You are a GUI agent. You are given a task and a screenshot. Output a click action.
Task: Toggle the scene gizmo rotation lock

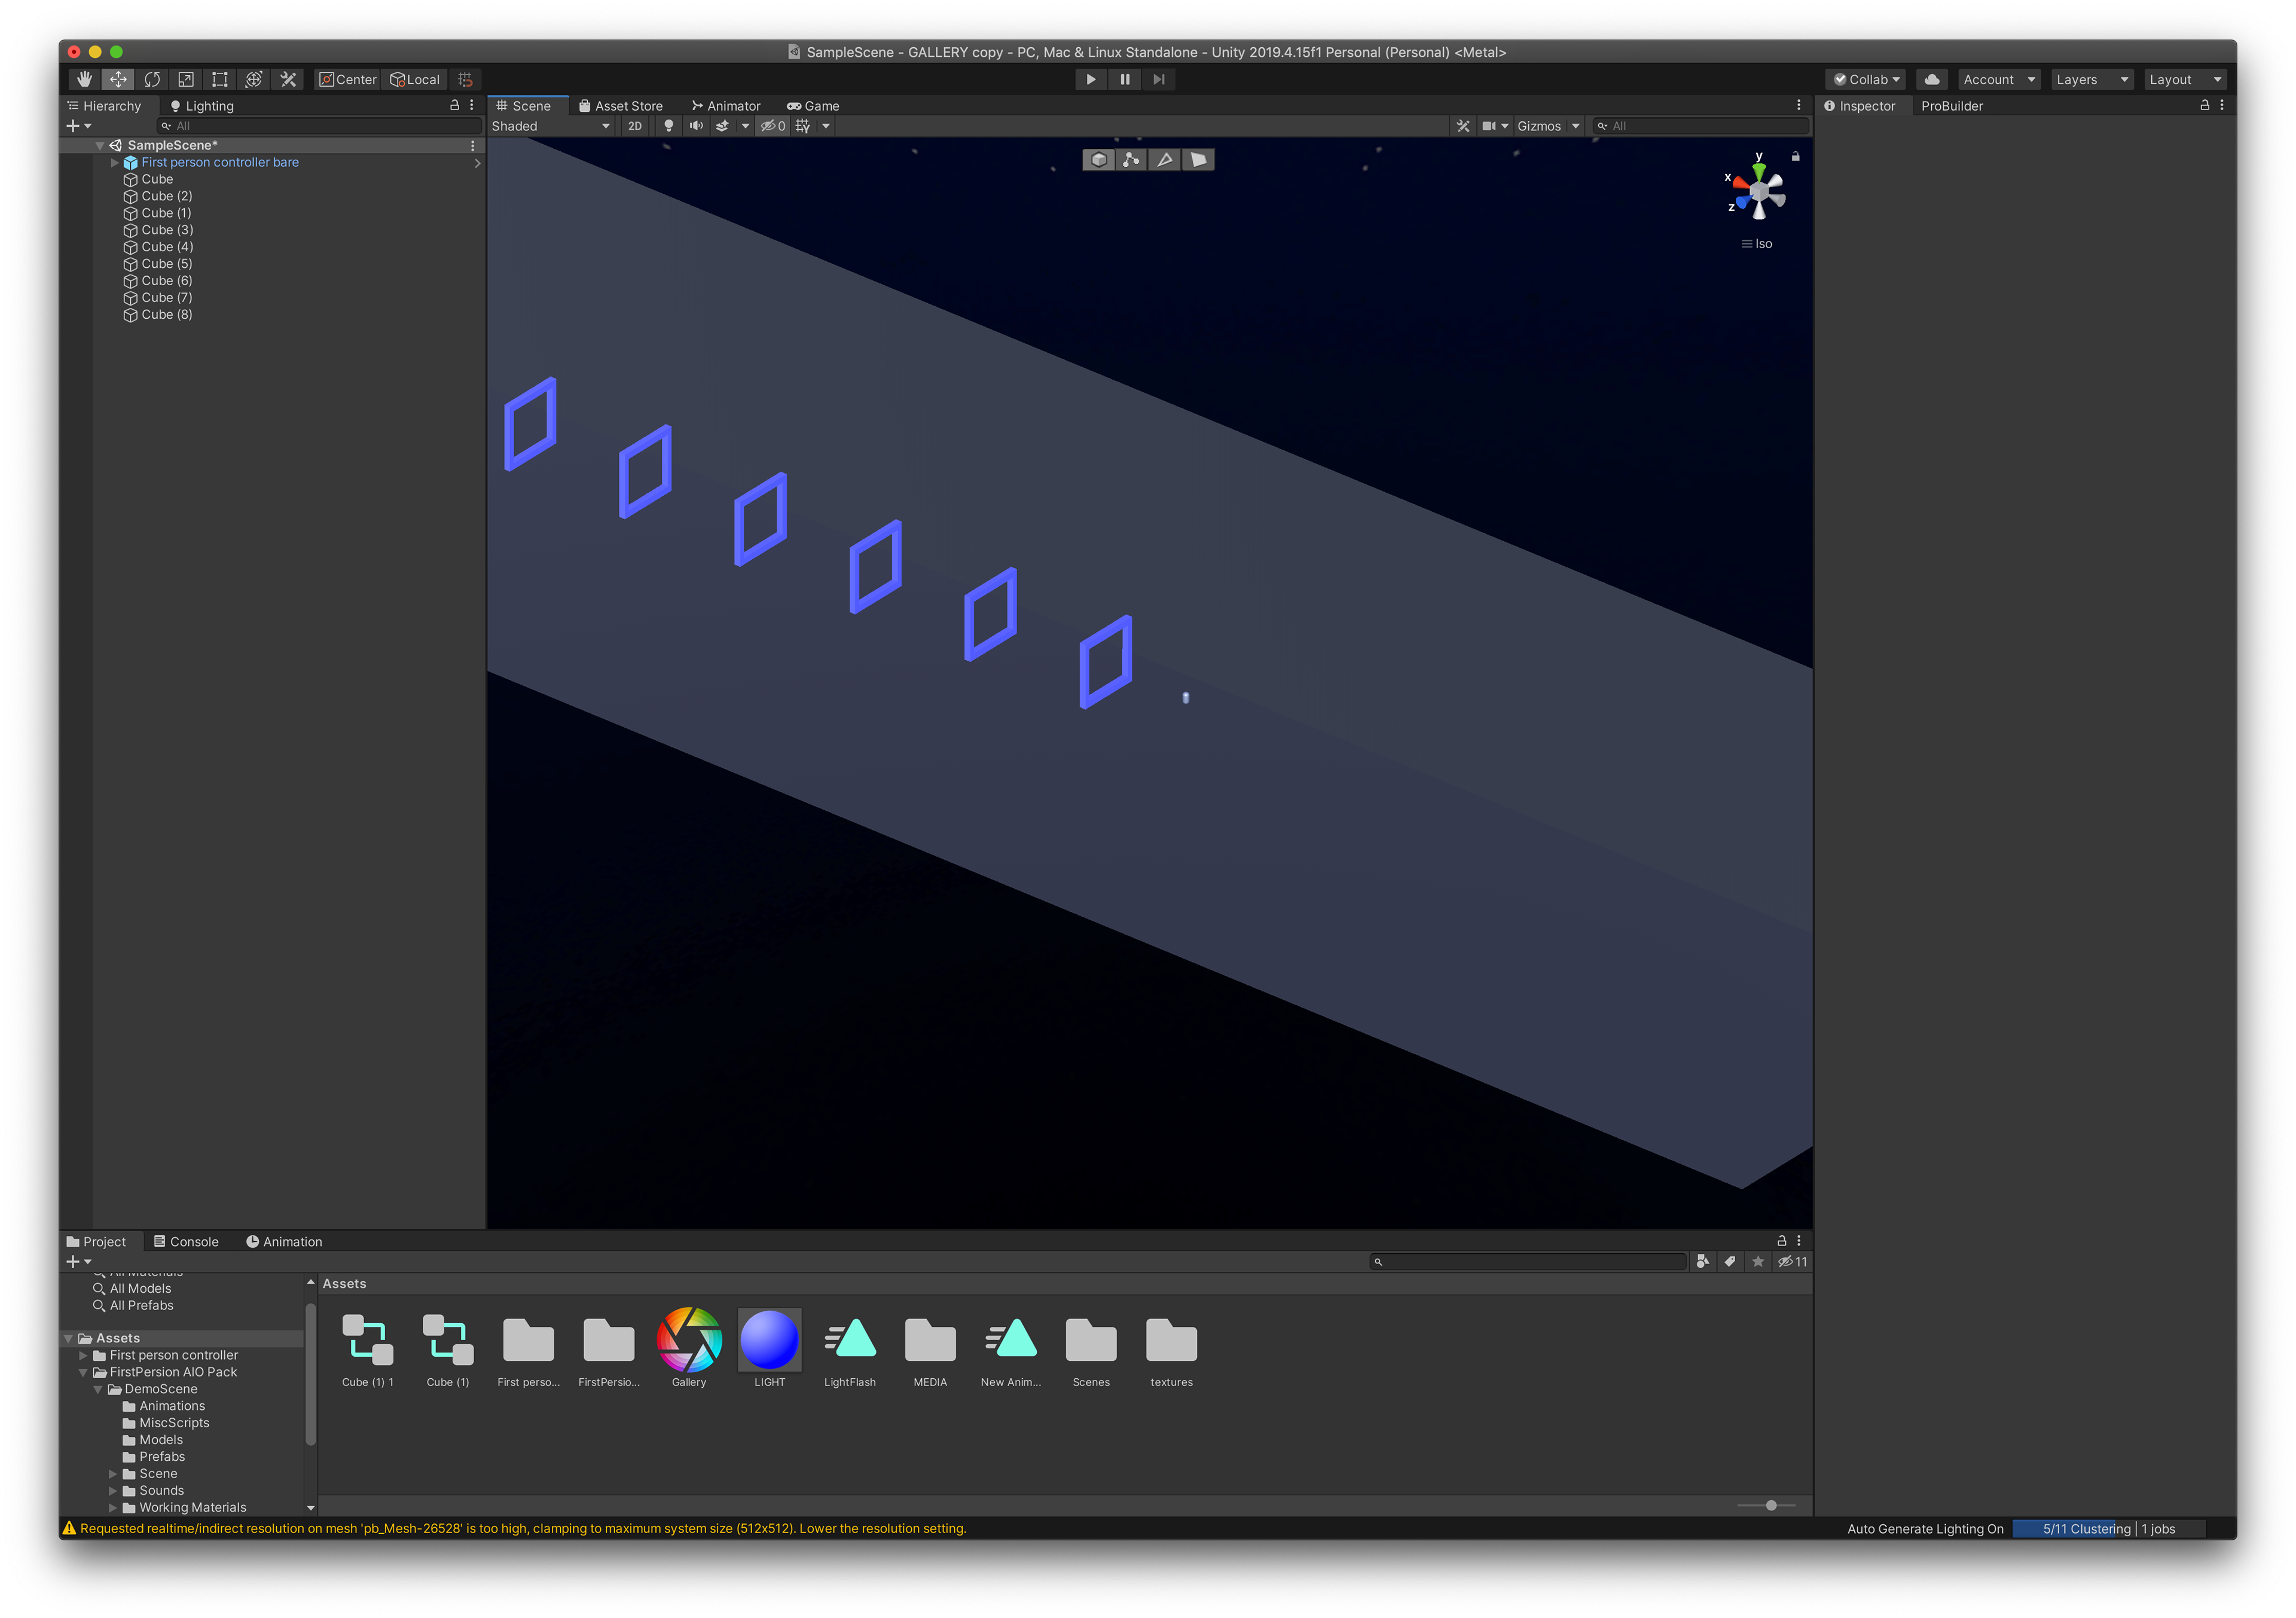[x=1795, y=156]
